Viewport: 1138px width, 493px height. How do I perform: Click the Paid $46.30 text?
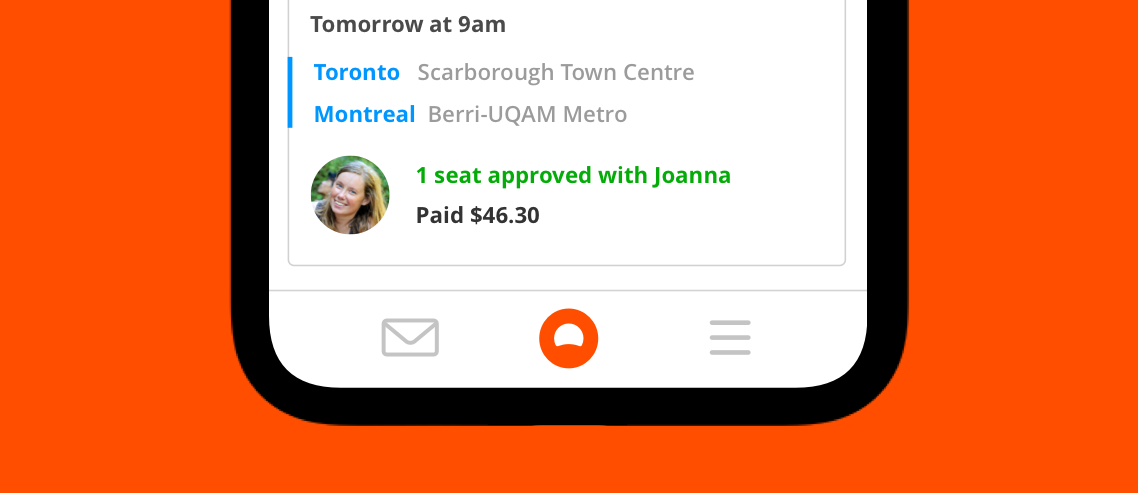(478, 215)
